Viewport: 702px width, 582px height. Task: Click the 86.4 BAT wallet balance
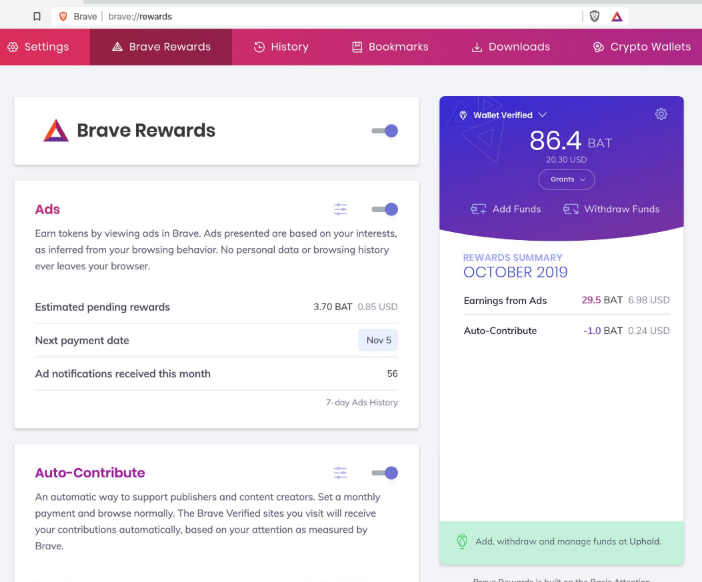click(571, 141)
